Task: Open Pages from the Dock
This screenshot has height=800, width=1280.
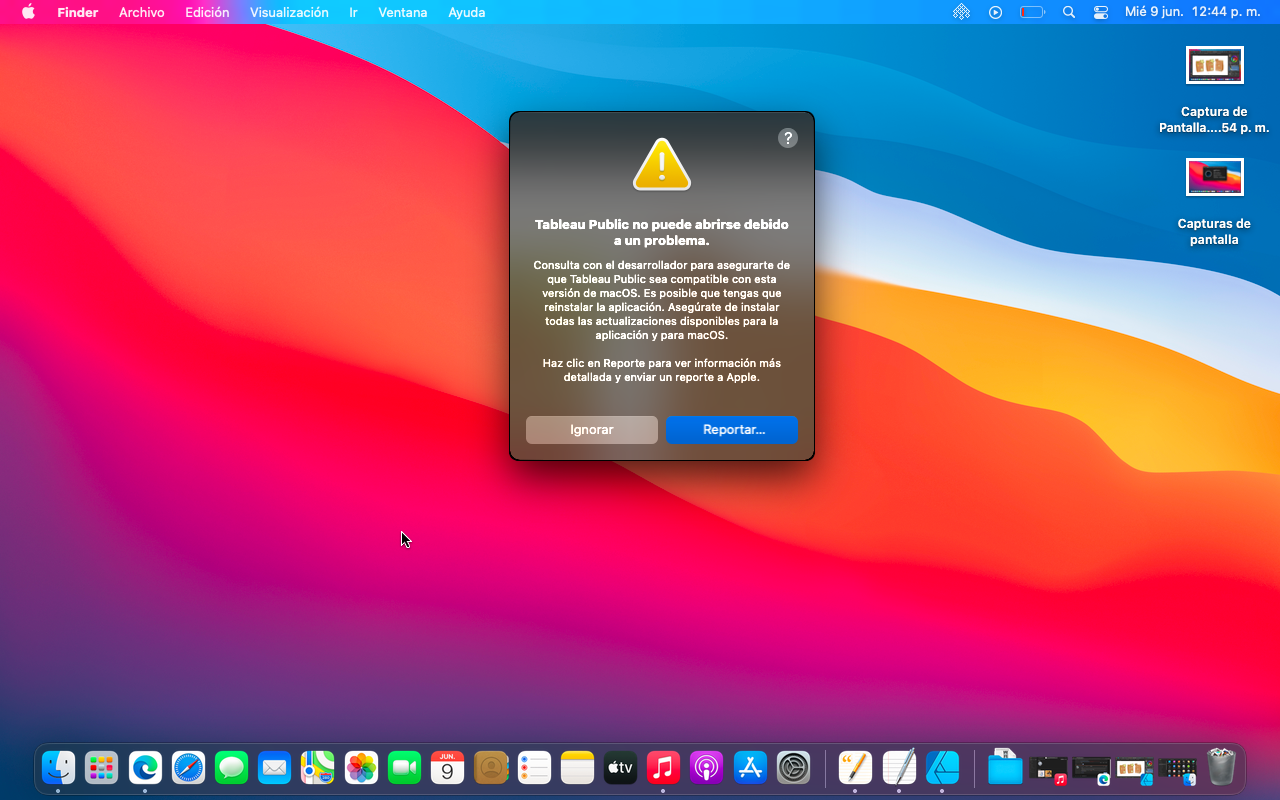Action: tap(855, 768)
